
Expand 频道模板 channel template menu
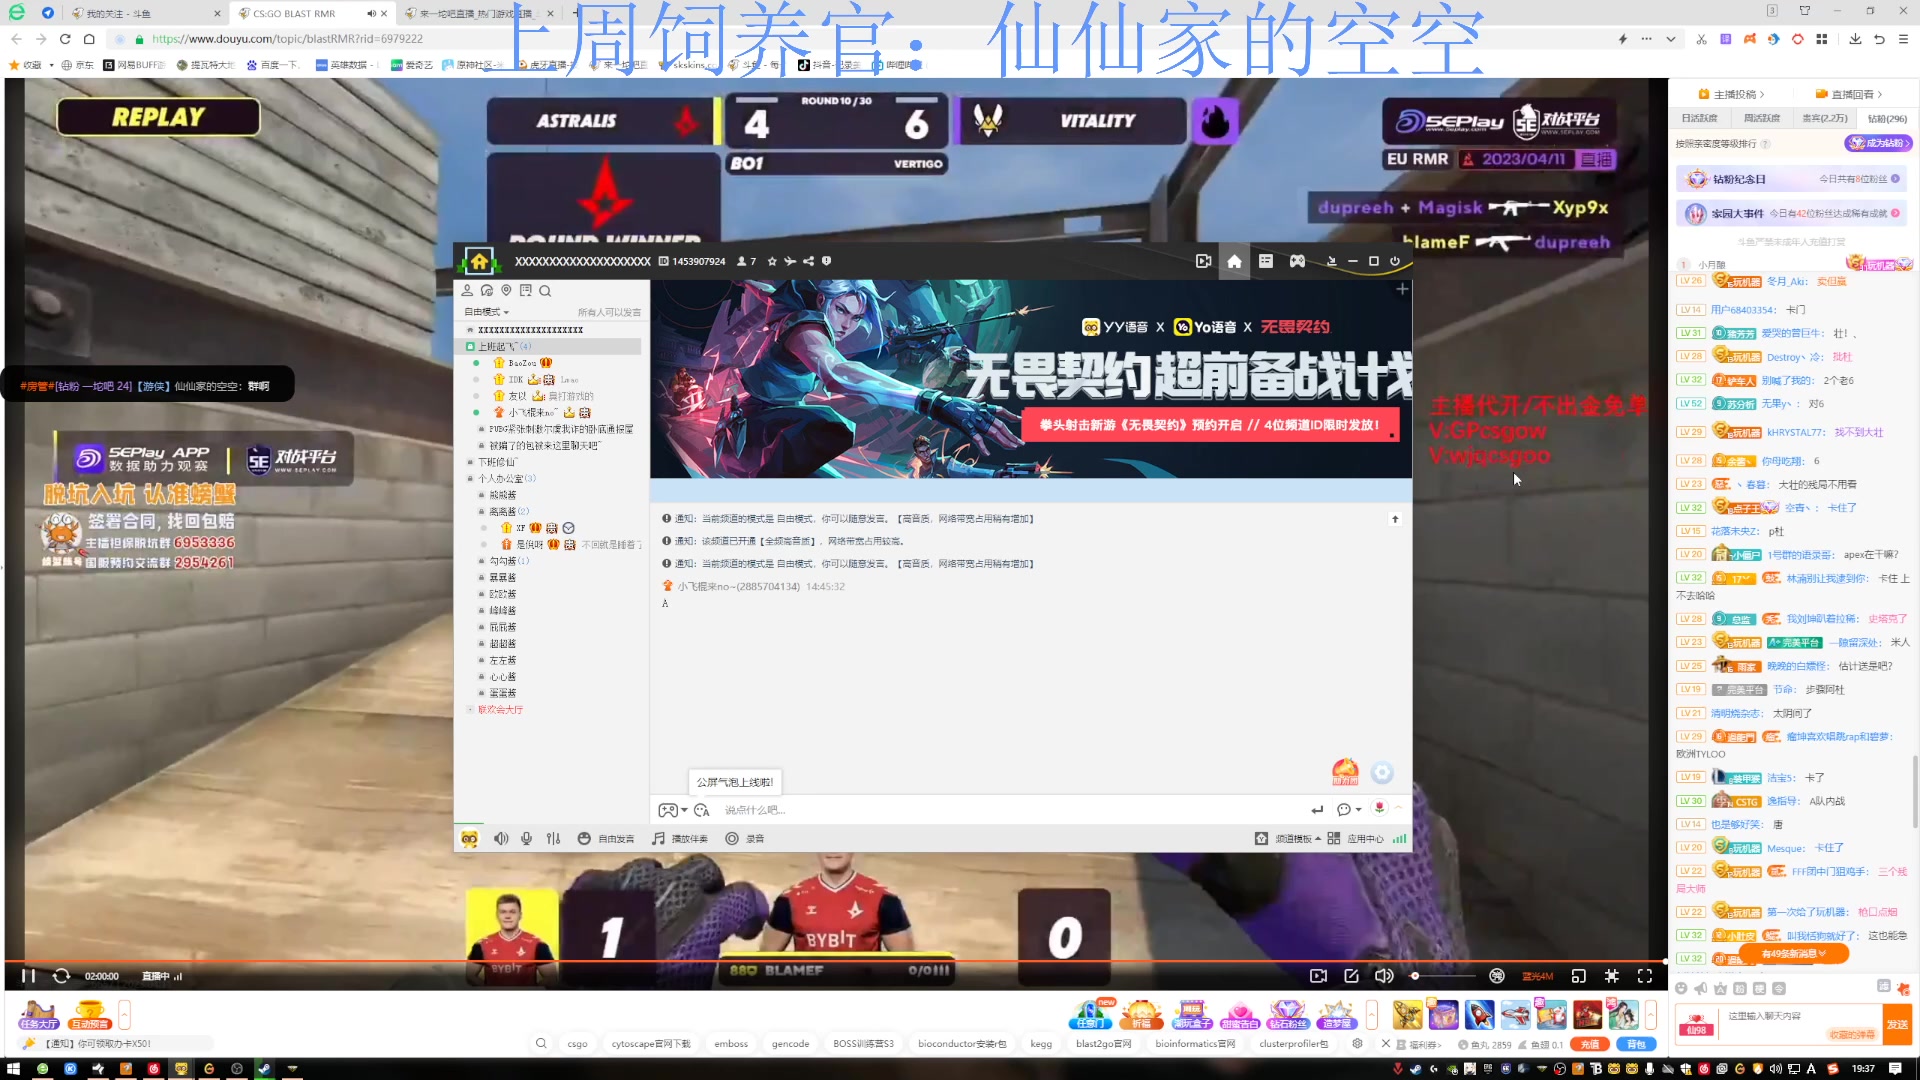click(1288, 838)
